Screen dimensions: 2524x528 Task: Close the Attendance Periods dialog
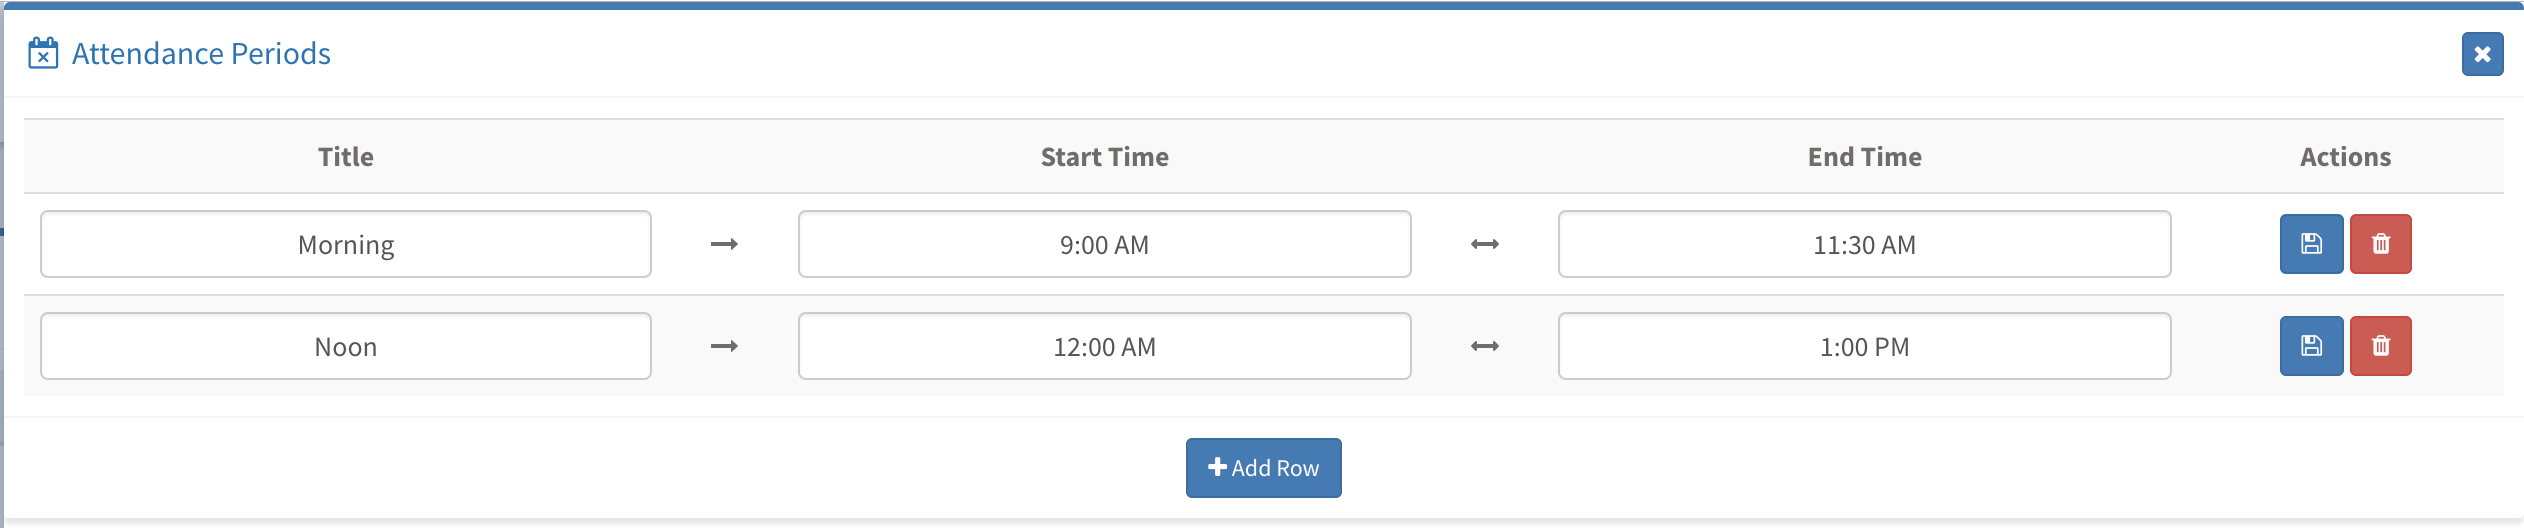[x=2482, y=54]
